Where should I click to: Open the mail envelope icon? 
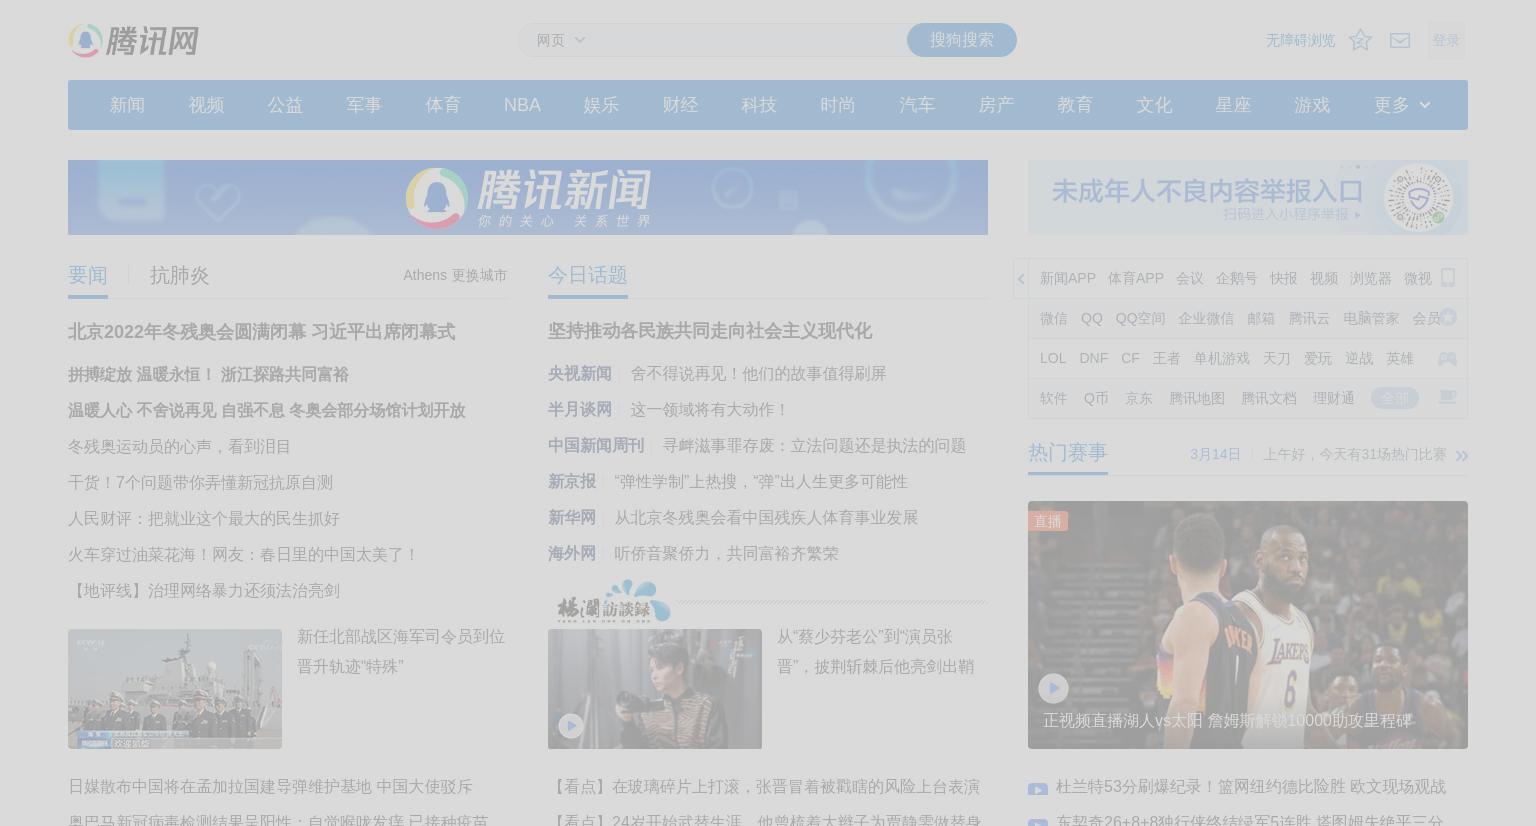1400,40
